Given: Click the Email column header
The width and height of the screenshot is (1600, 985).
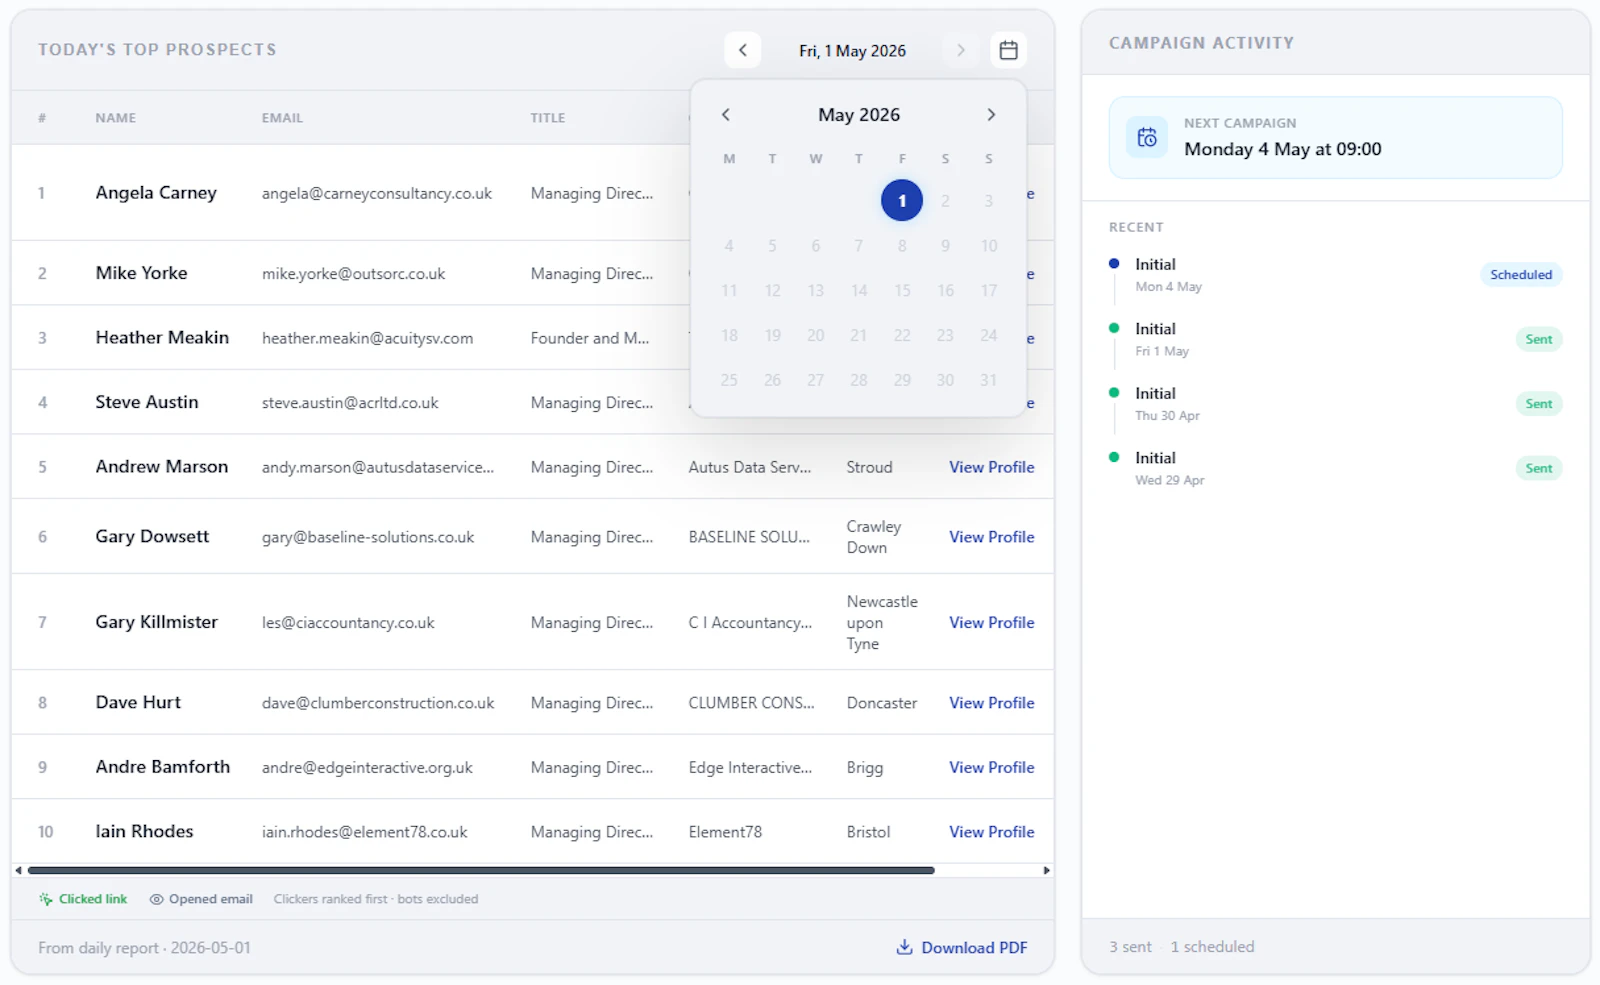Looking at the screenshot, I should 282,118.
